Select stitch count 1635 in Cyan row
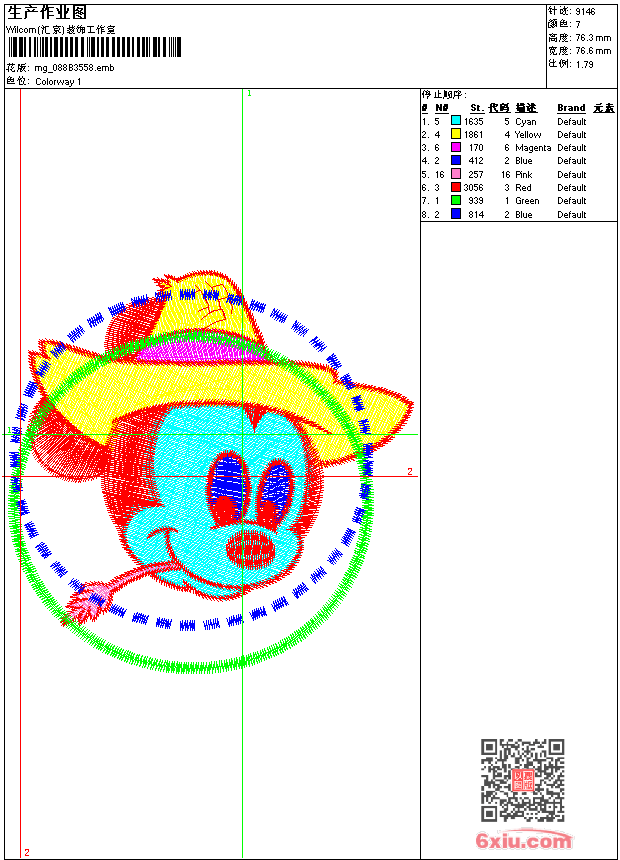This screenshot has width=620, height=860. tap(474, 122)
